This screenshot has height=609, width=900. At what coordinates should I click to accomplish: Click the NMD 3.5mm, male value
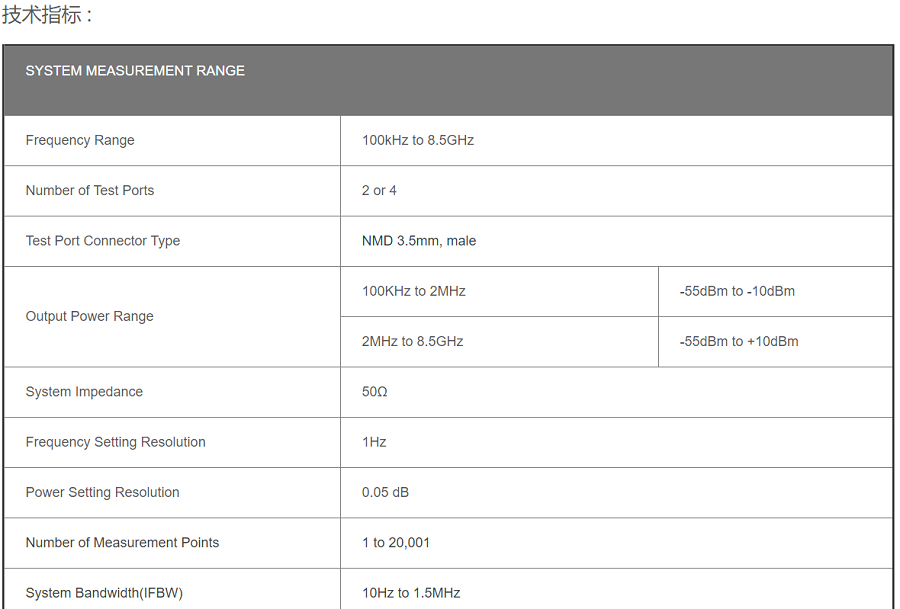[x=419, y=241]
